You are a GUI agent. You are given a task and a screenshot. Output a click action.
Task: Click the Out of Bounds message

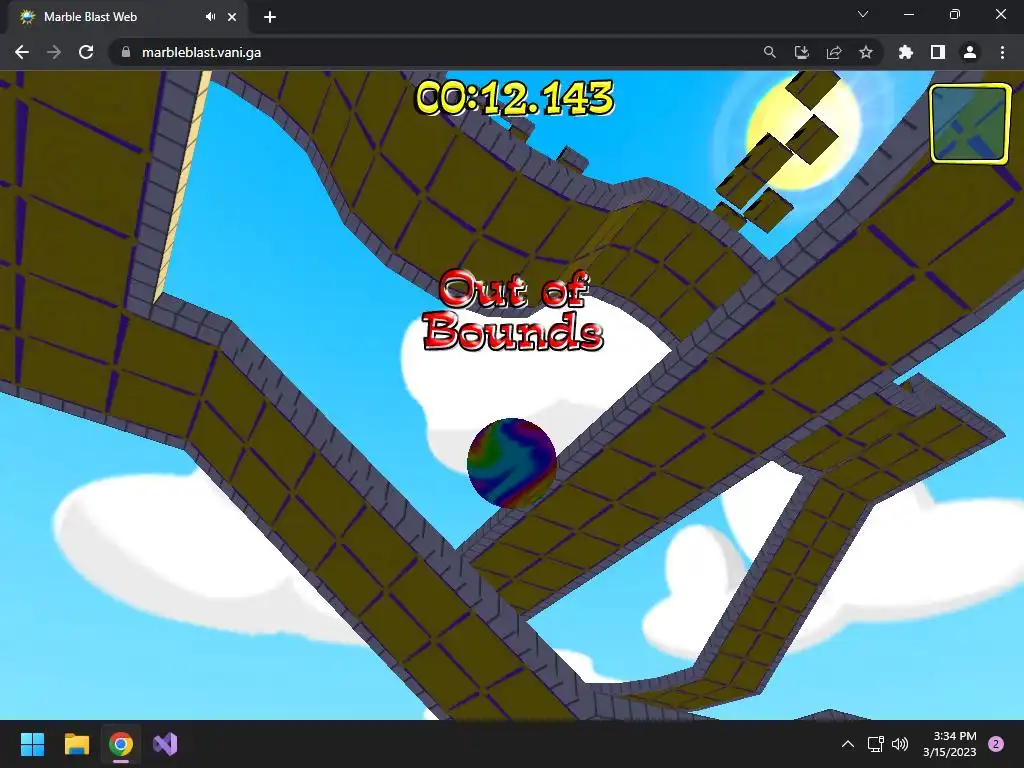tap(513, 311)
